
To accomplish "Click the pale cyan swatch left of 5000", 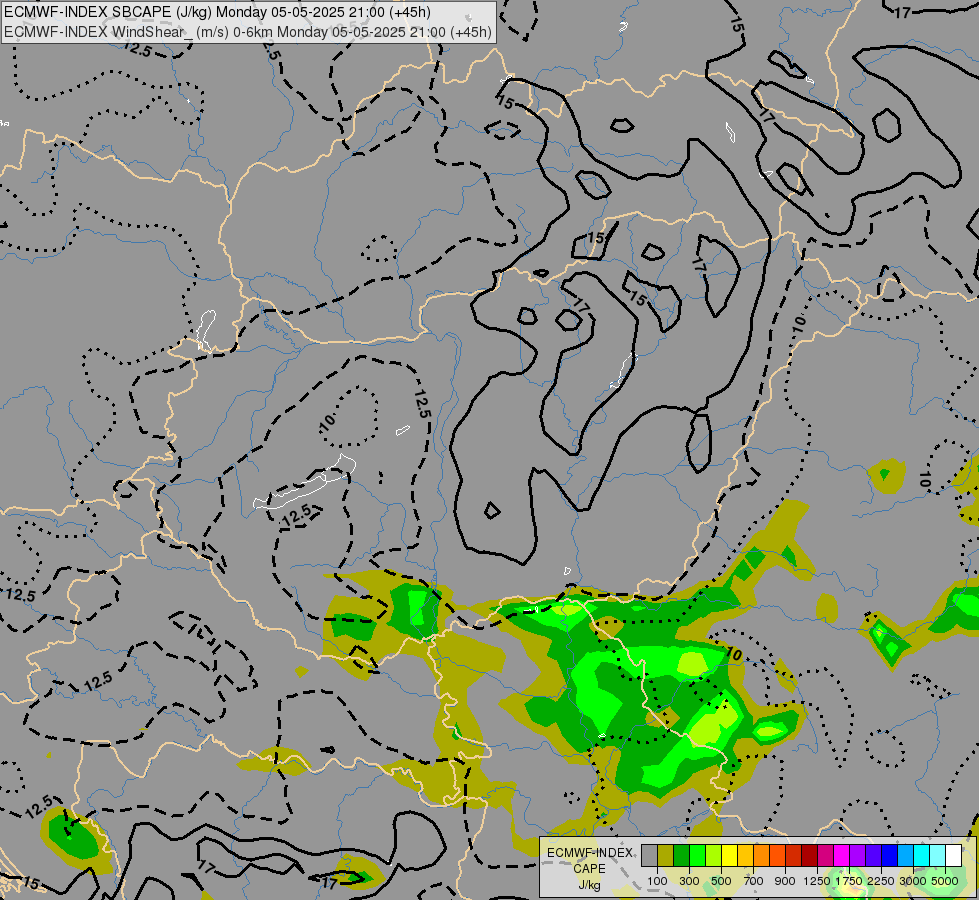I will [x=938, y=856].
